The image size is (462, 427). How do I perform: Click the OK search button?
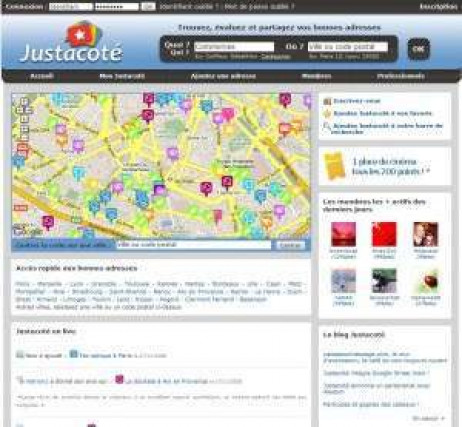pyautogui.click(x=419, y=49)
